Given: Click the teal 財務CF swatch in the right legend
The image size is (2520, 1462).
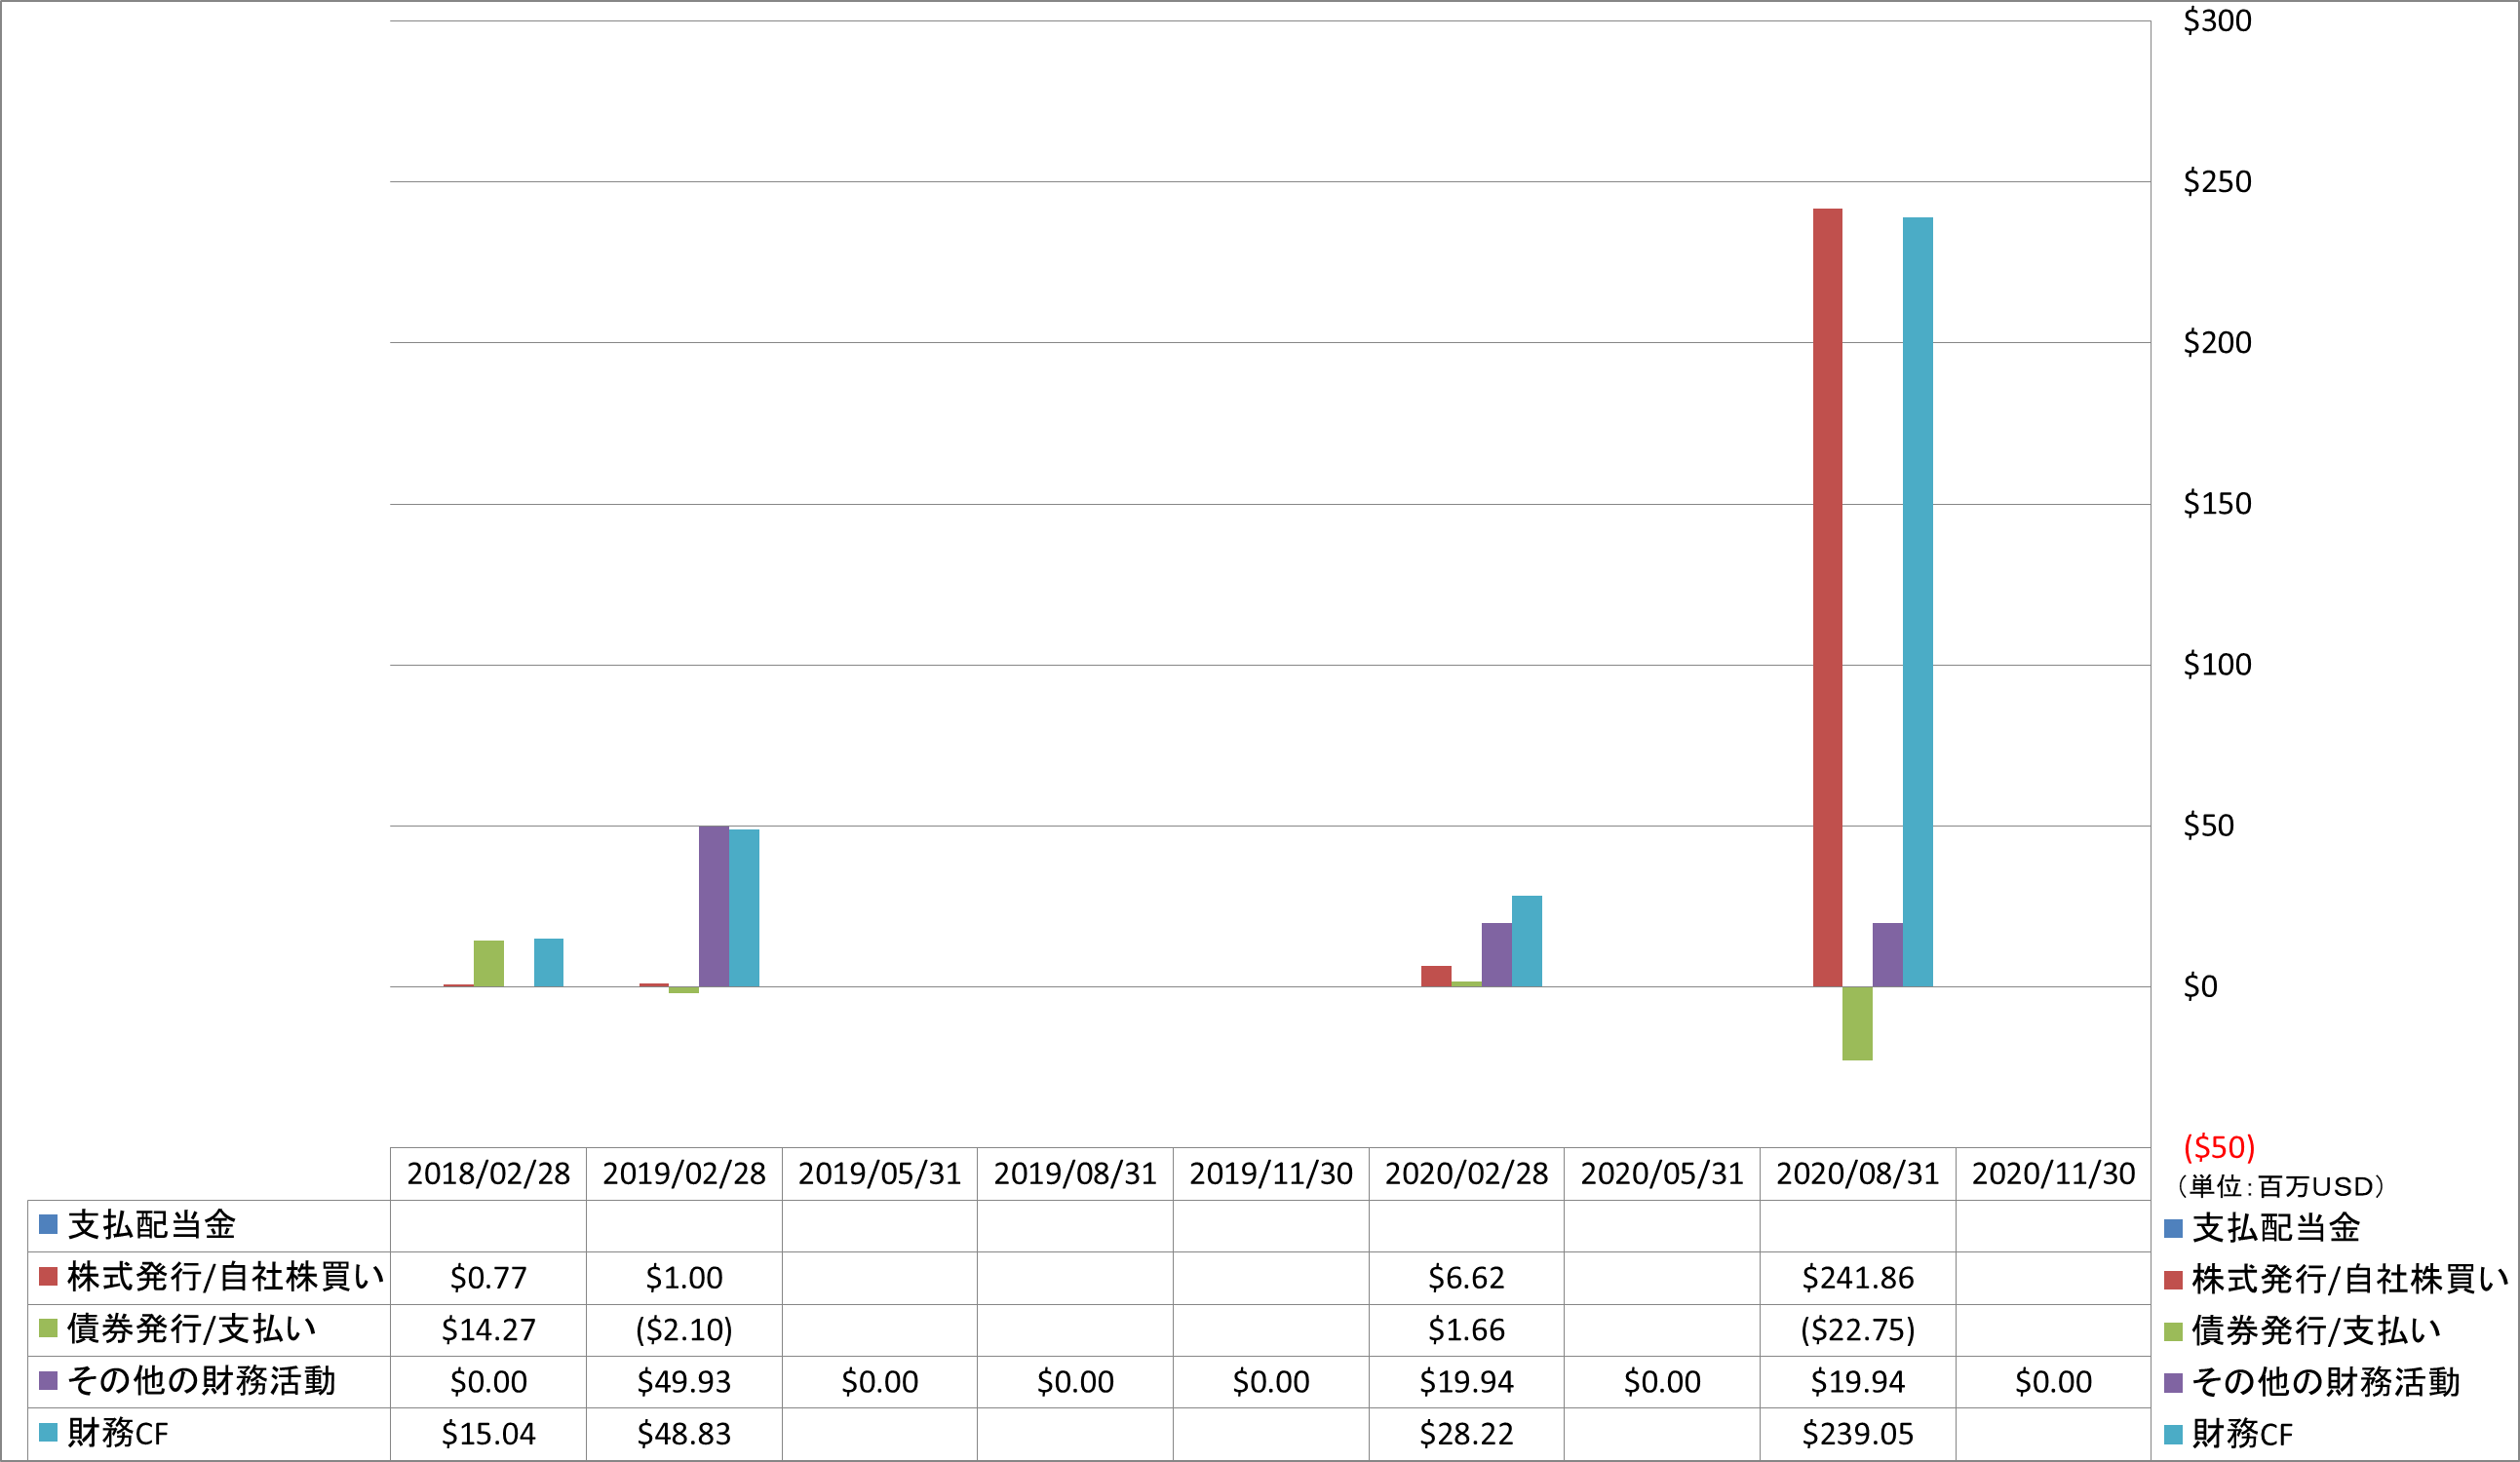Looking at the screenshot, I should coord(2173,1435).
